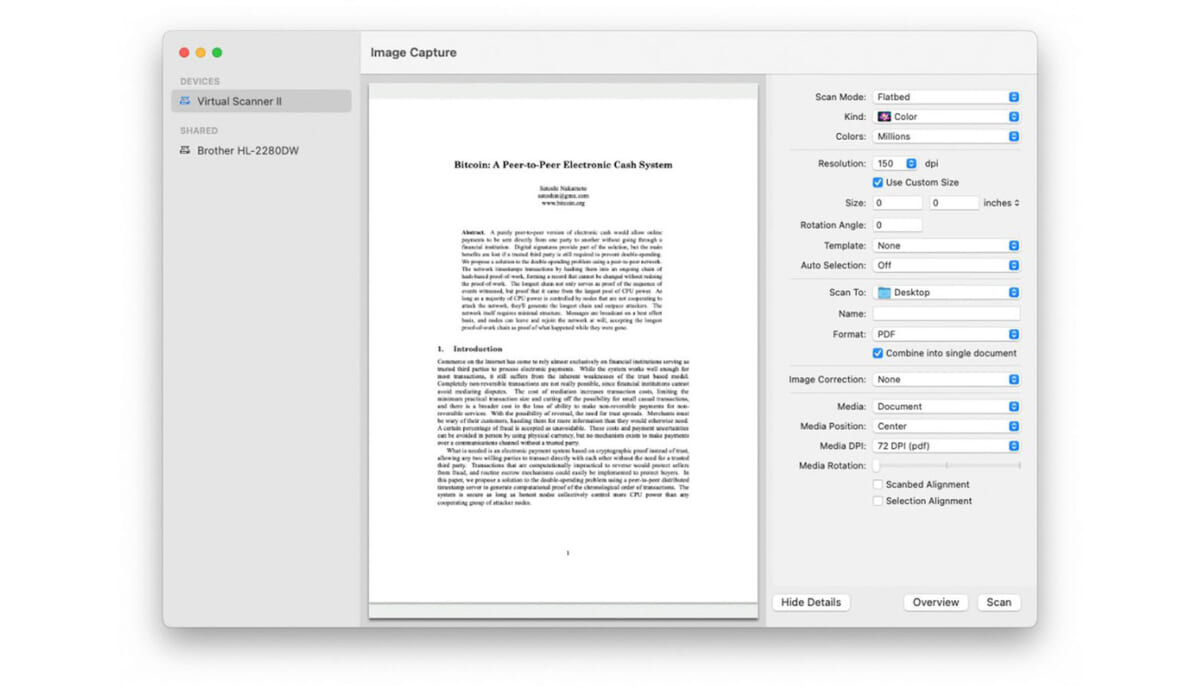Click the Scan button

pyautogui.click(x=999, y=602)
